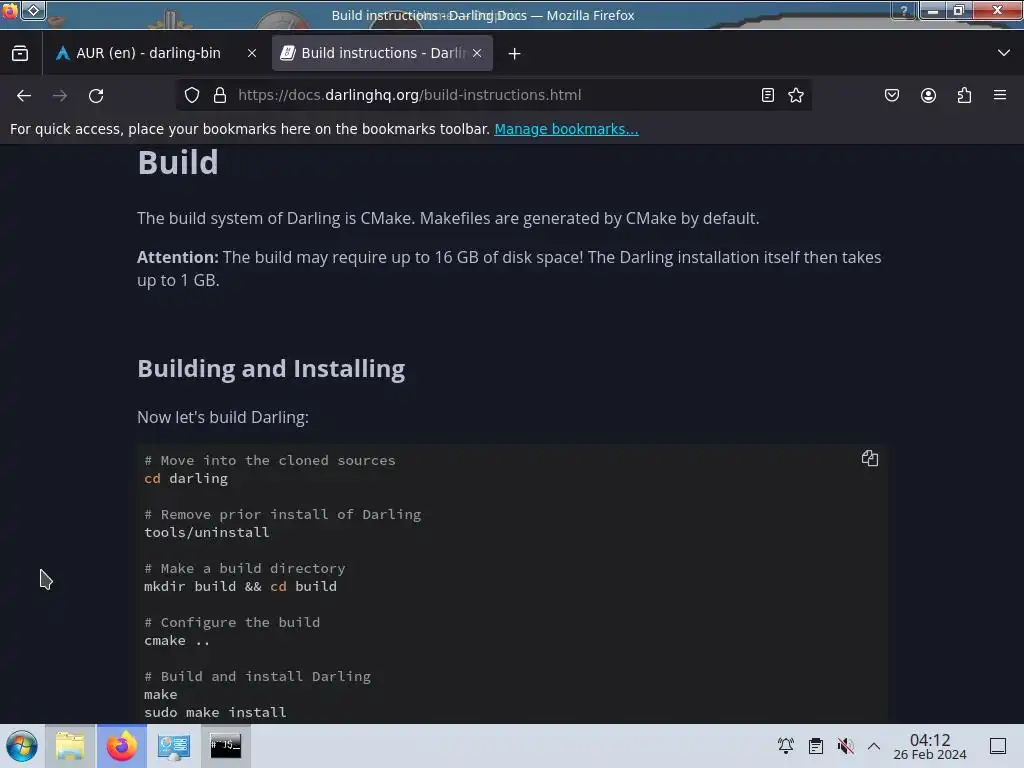Open Firefox View tab overview icon
The height and width of the screenshot is (768, 1024).
20,54
